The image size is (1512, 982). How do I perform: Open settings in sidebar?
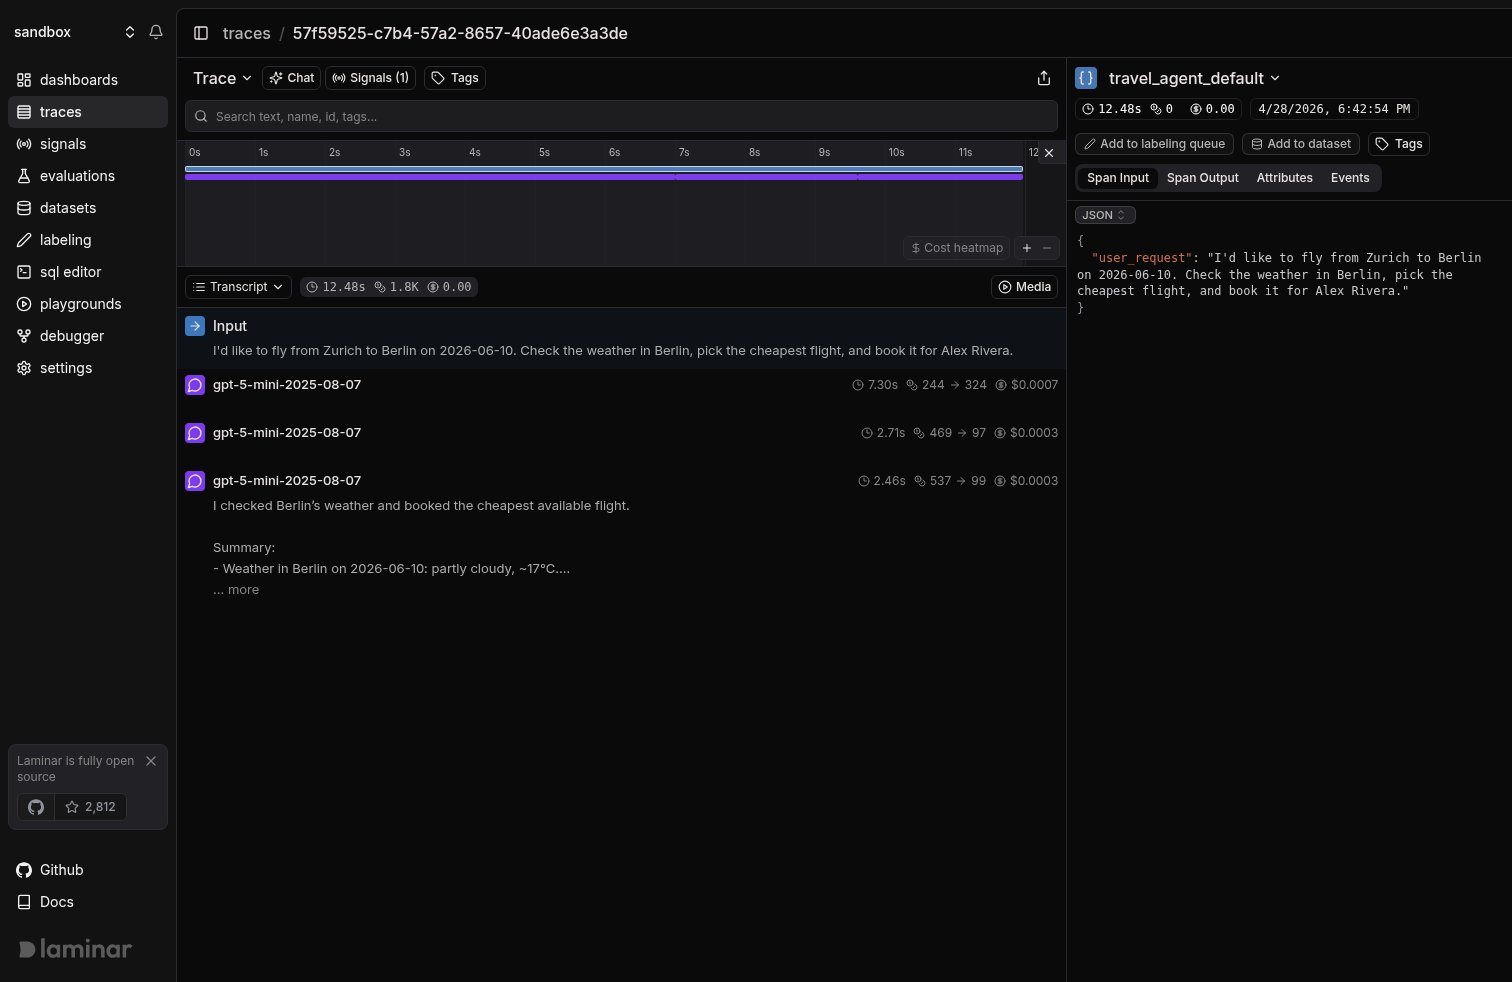pos(88,368)
